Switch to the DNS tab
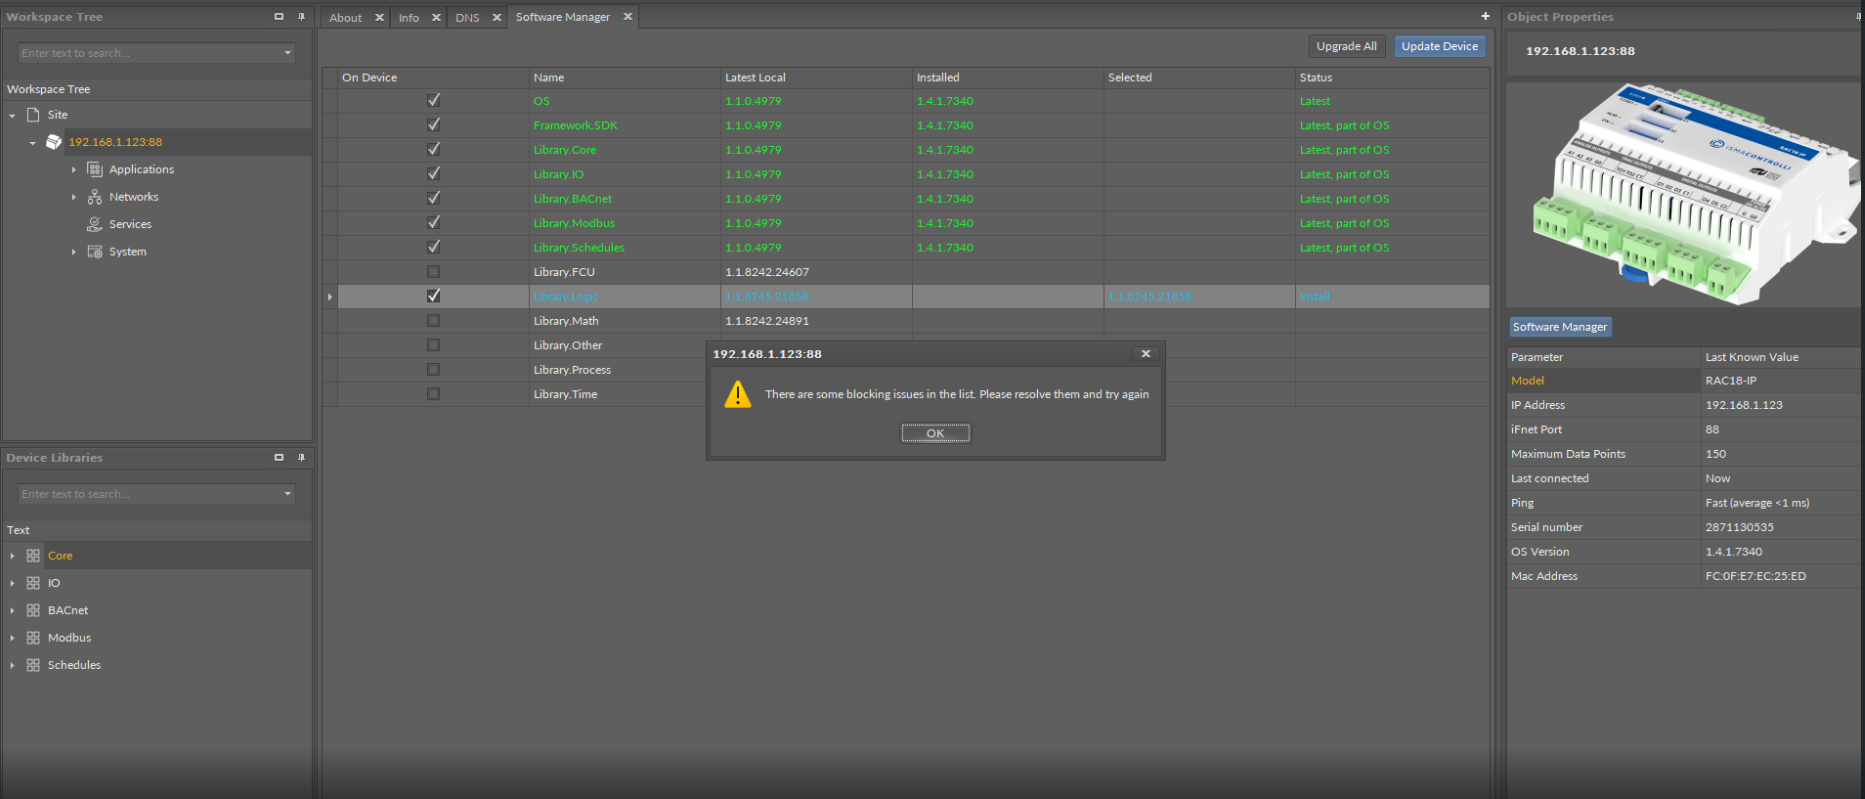 (x=467, y=18)
